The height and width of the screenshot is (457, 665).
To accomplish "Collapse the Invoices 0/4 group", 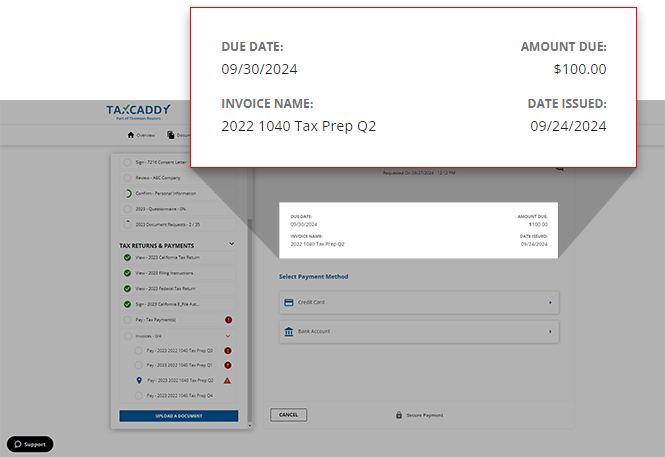I will click(228, 336).
